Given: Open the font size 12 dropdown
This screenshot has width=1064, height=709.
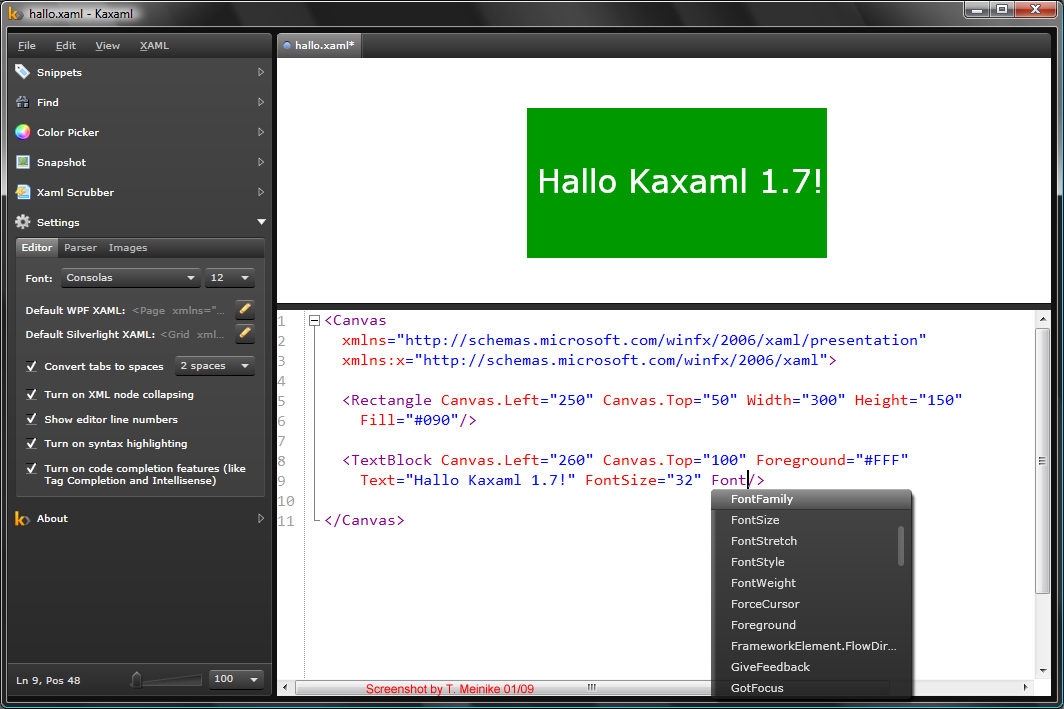Looking at the screenshot, I should click(230, 277).
